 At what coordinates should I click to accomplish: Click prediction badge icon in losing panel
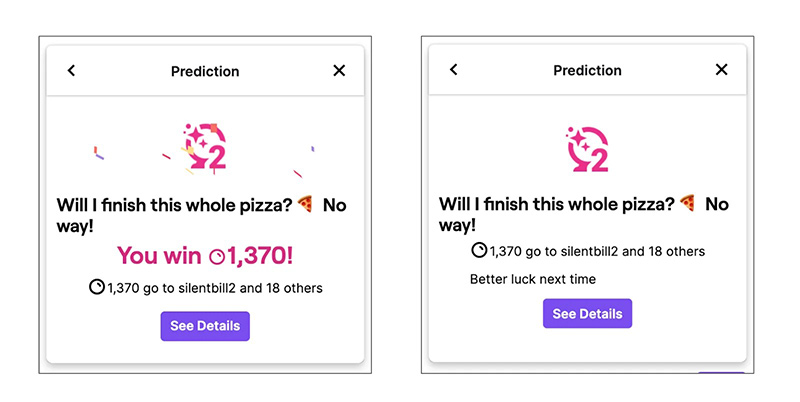pos(587,150)
